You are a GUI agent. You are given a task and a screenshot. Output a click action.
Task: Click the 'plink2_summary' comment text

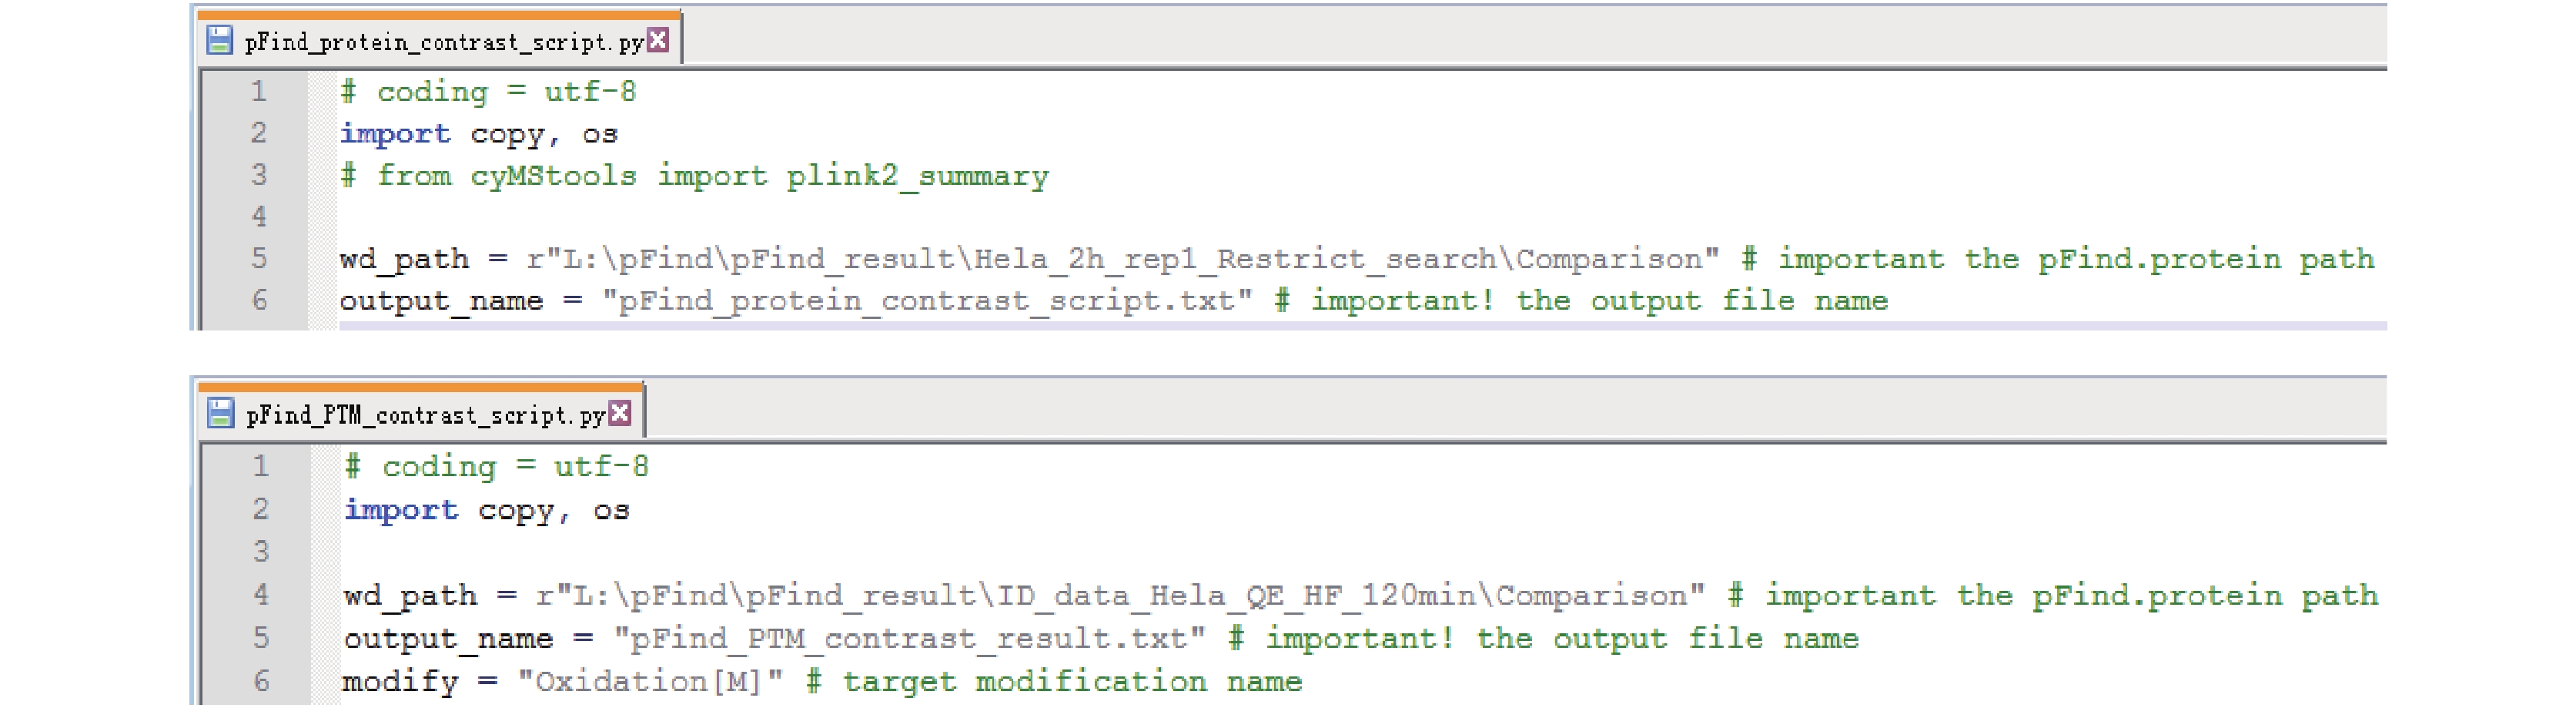click(917, 176)
